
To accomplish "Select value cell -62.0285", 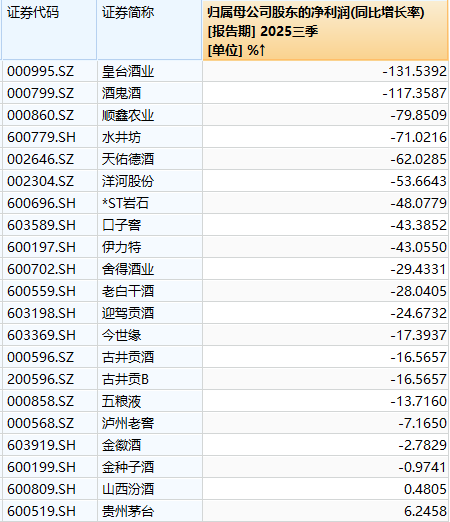I will [x=325, y=159].
